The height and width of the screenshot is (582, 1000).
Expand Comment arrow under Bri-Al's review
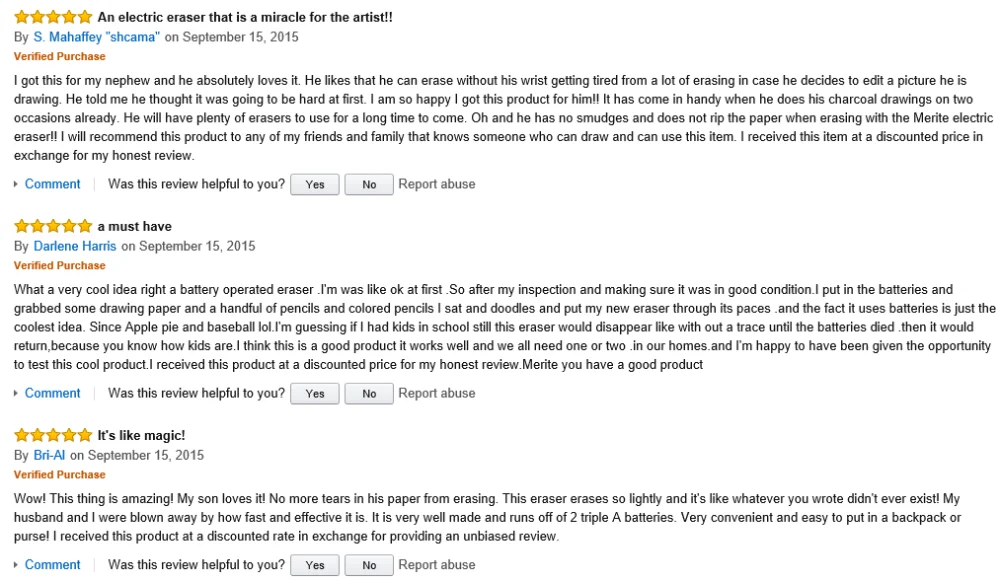(x=17, y=565)
